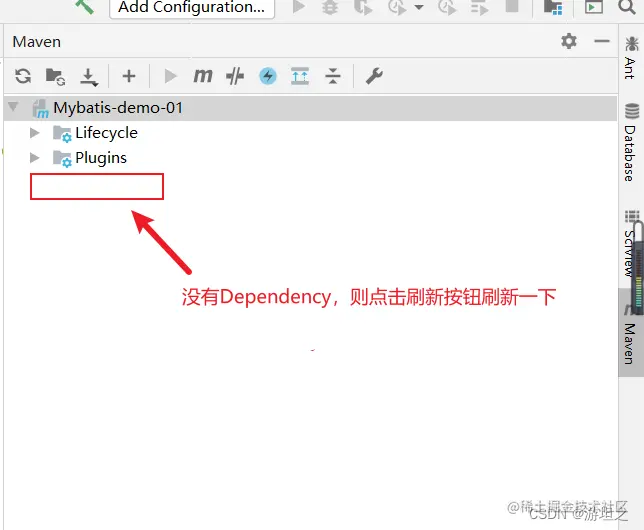Click Download Sources and Documentation icon
Viewport: 644px width, 530px height.
[x=89, y=77]
